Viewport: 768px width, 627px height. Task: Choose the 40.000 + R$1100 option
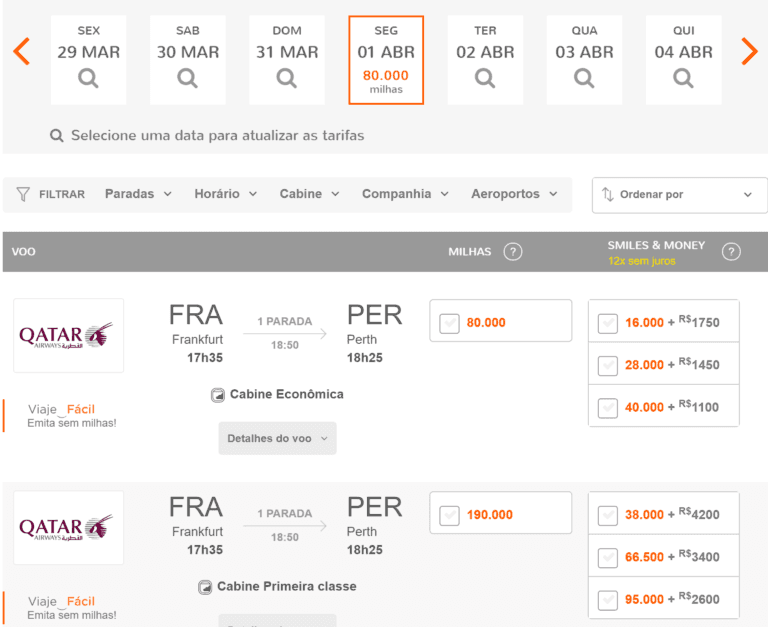tap(608, 407)
